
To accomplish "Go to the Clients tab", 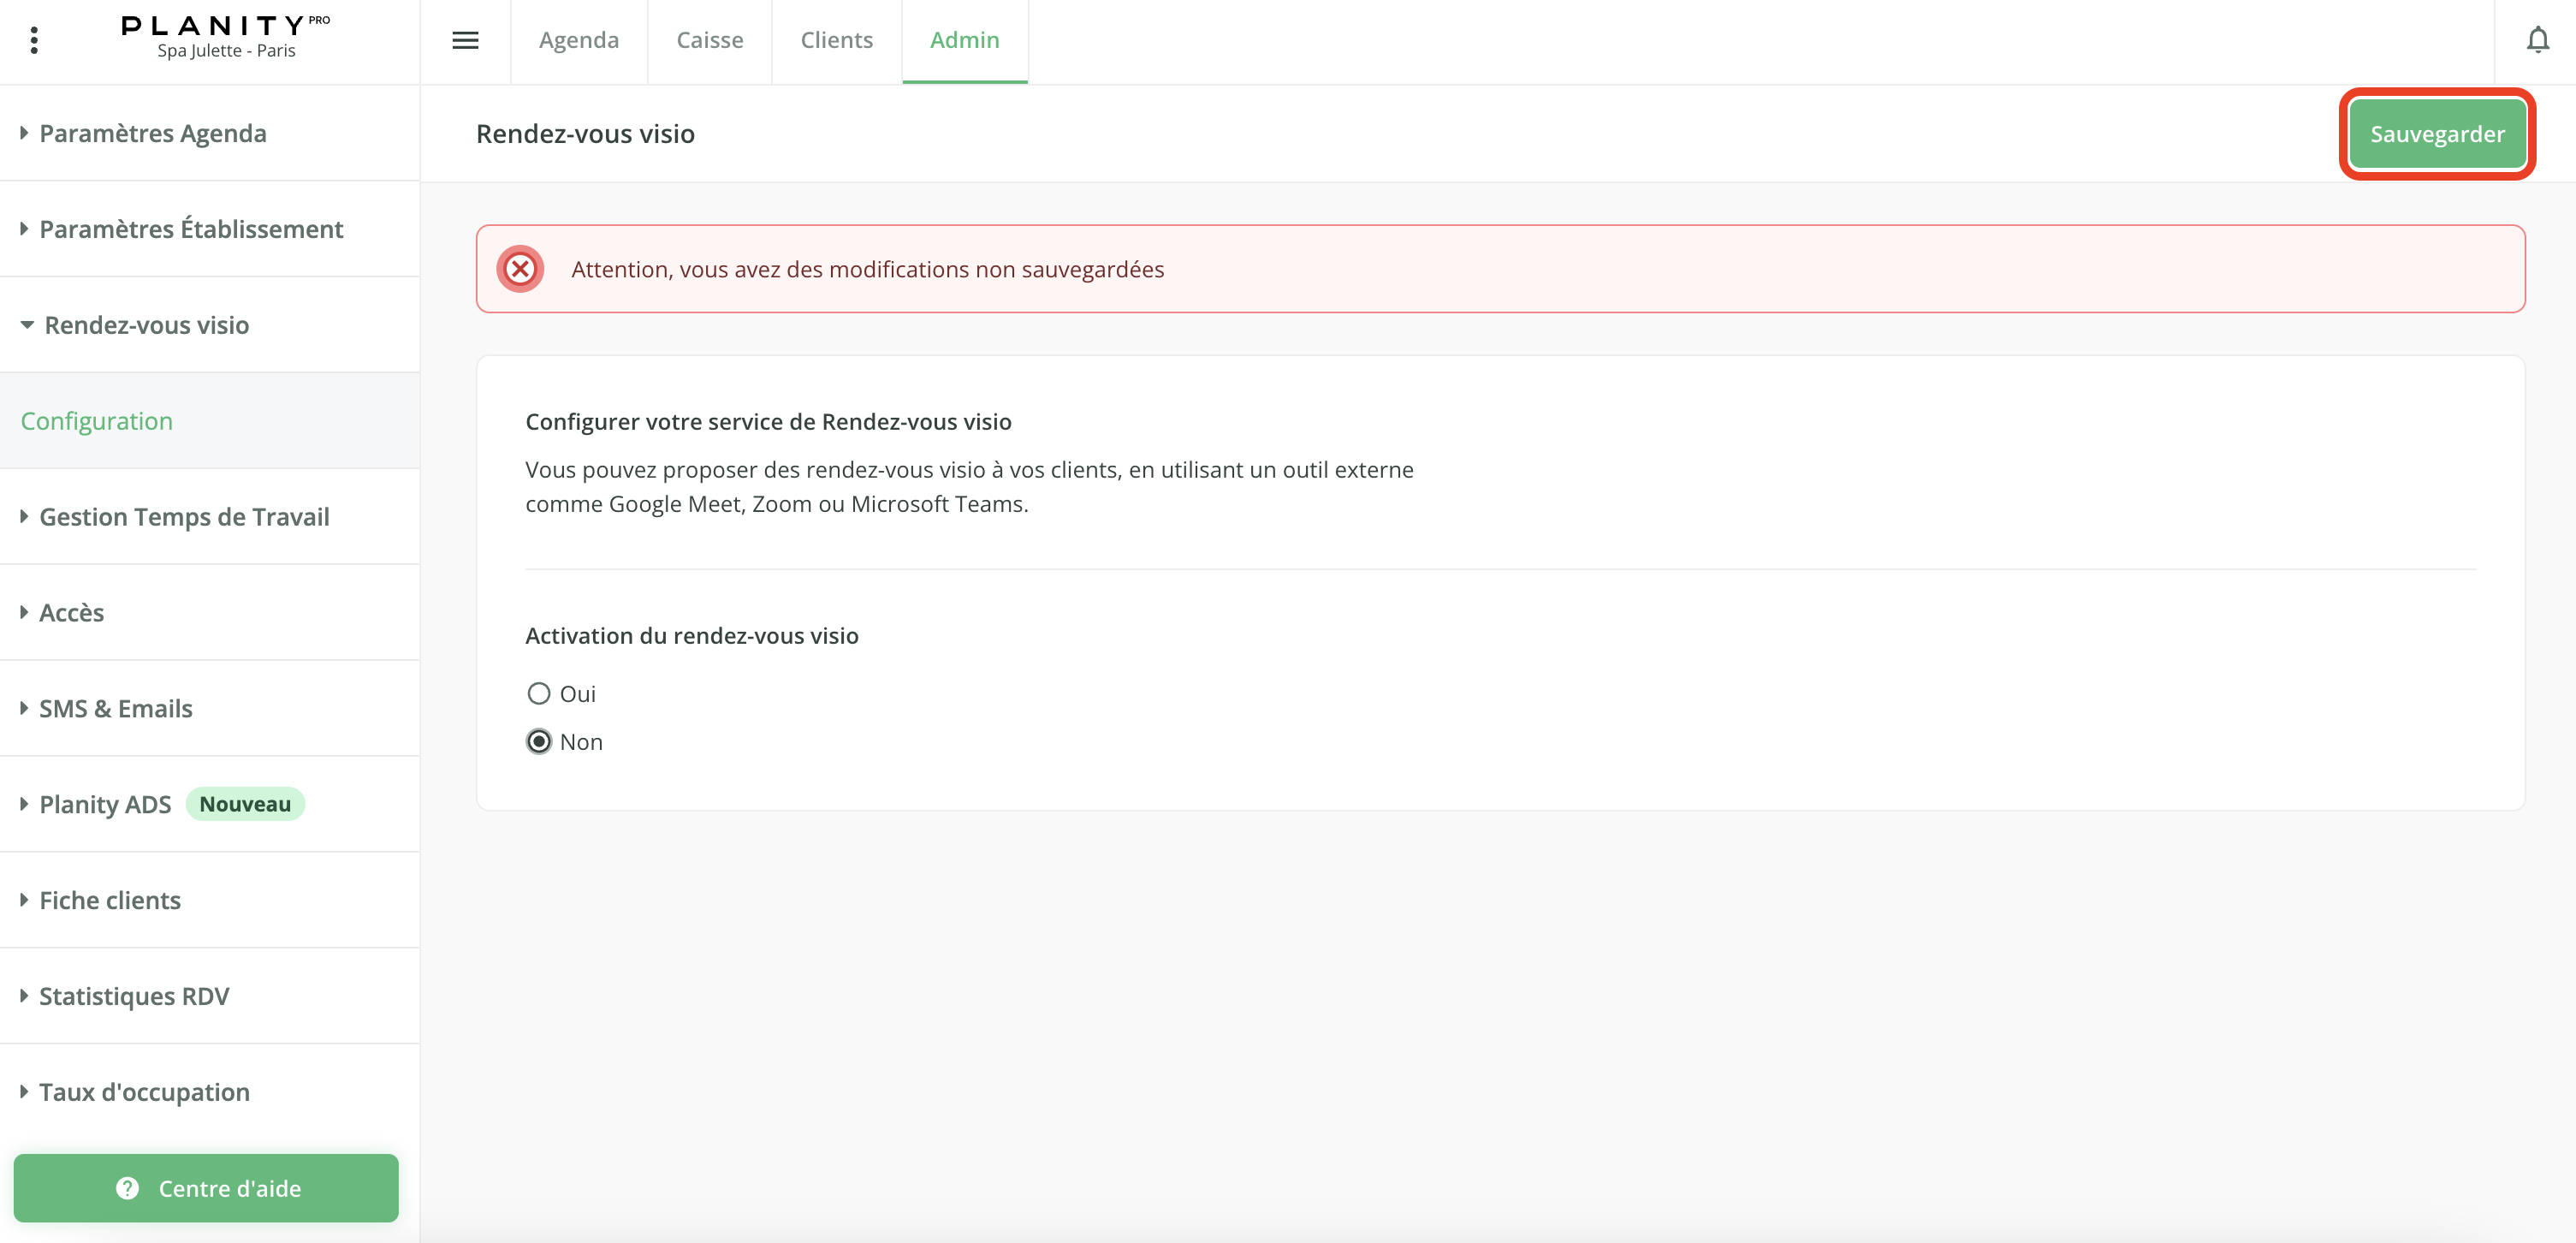I will (836, 40).
